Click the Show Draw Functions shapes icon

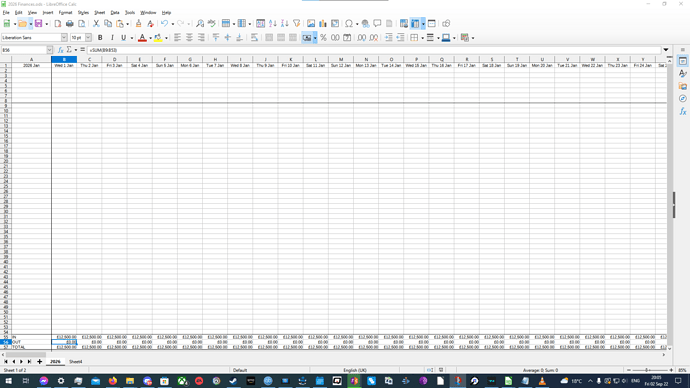point(446,23)
